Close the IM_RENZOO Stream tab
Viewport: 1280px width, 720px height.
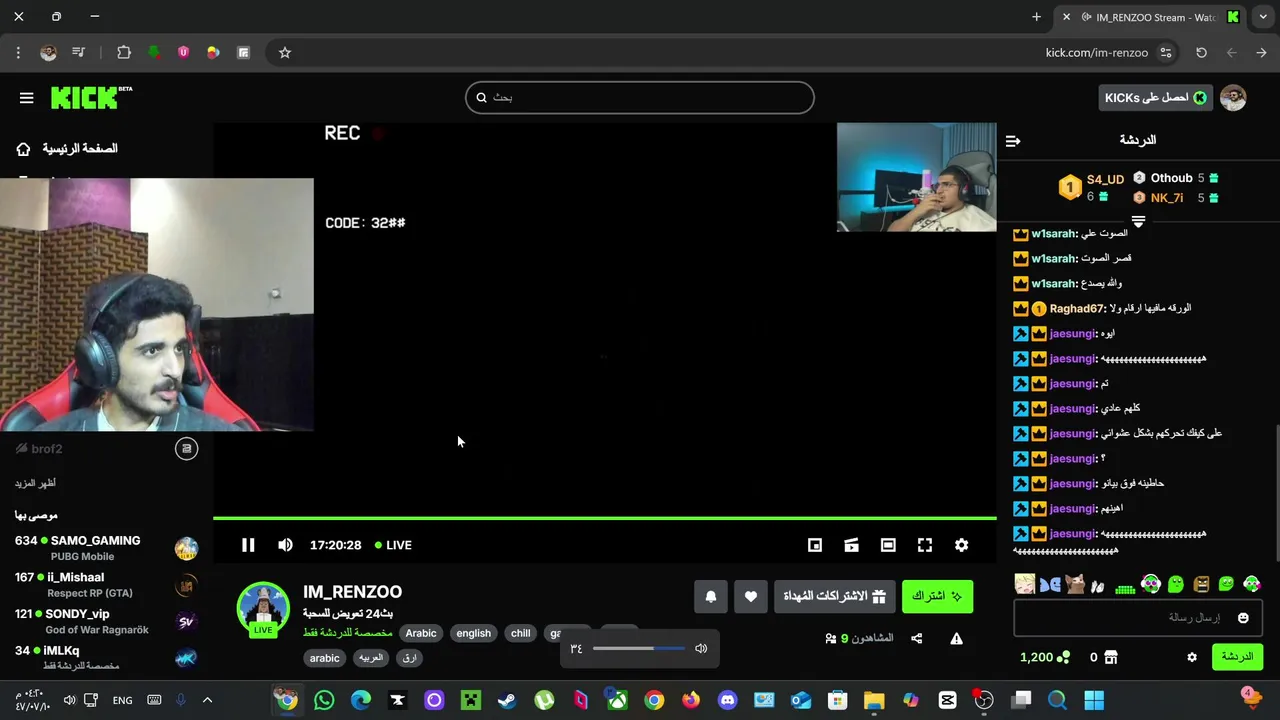click(x=1066, y=17)
